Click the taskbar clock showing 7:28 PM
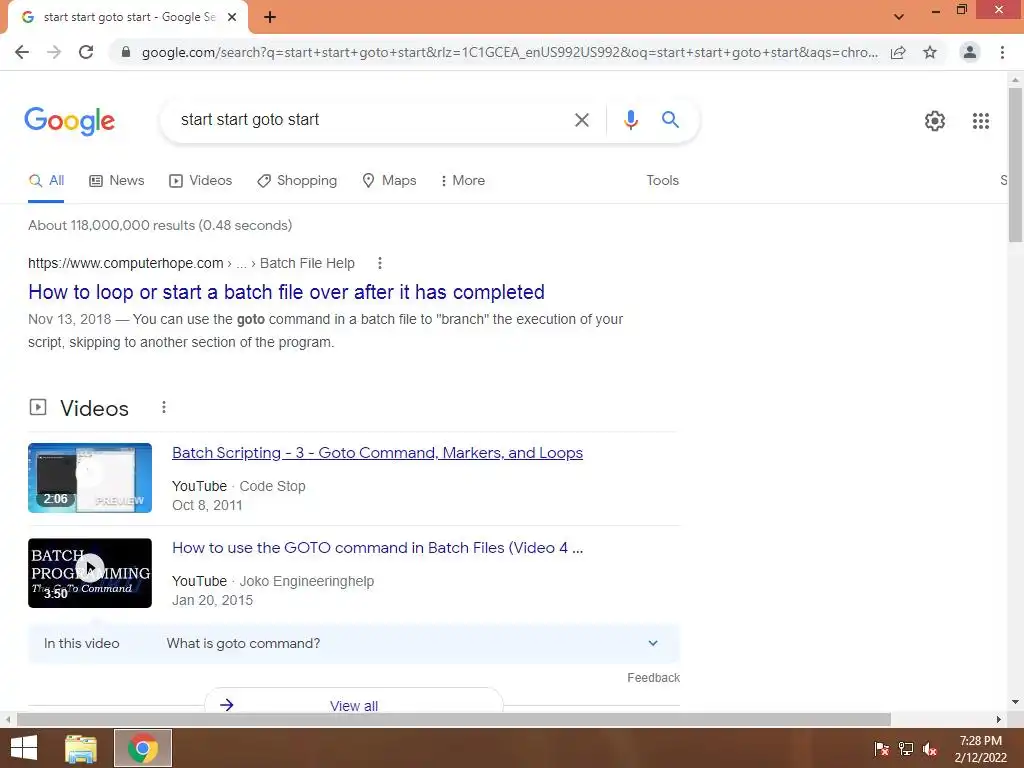This screenshot has height=768, width=1024. (980, 749)
